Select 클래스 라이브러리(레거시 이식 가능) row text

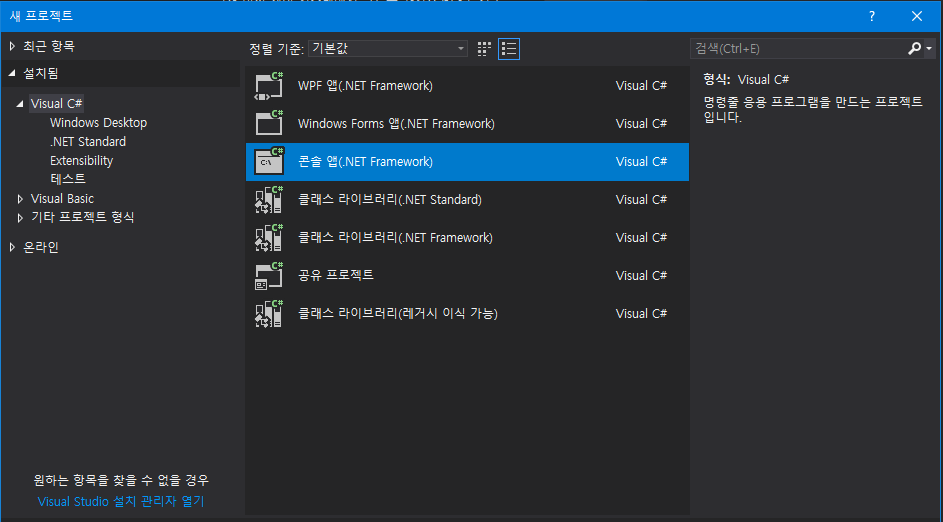(398, 313)
